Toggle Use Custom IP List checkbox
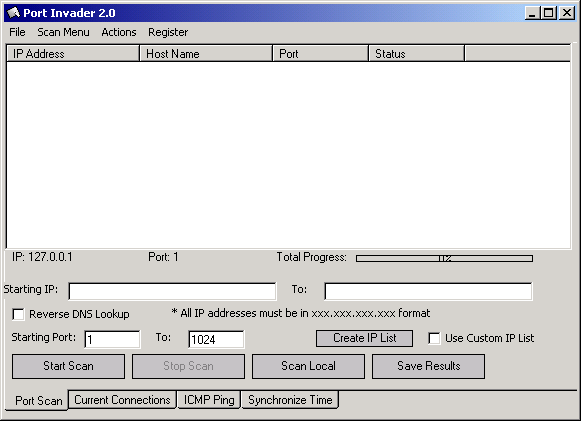The width and height of the screenshot is (581, 421). point(434,338)
